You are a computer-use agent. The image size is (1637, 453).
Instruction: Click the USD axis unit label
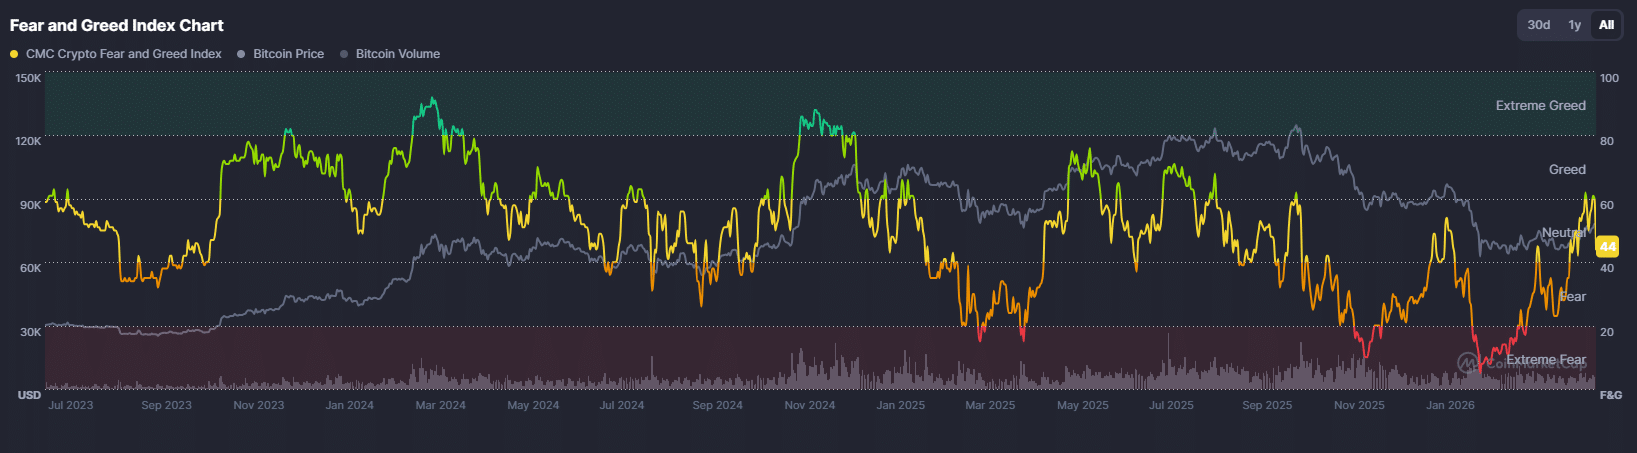(x=29, y=395)
